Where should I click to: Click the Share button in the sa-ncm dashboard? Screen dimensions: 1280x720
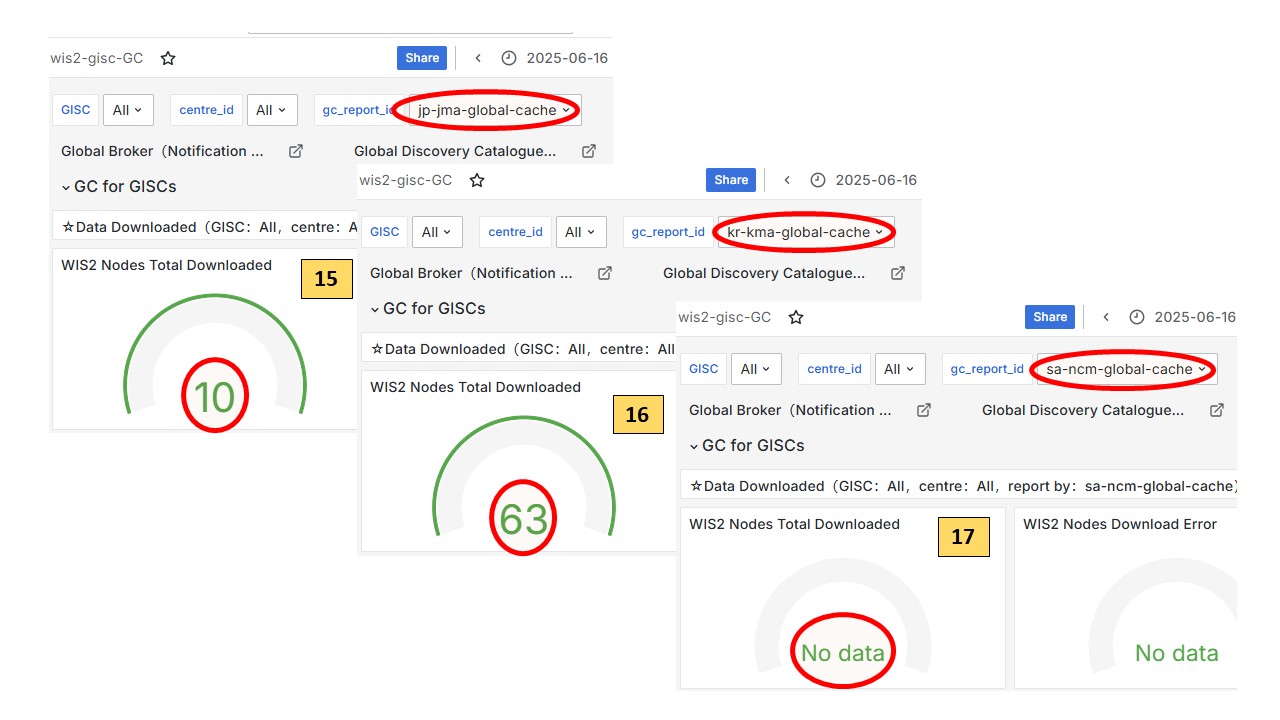pos(1049,317)
